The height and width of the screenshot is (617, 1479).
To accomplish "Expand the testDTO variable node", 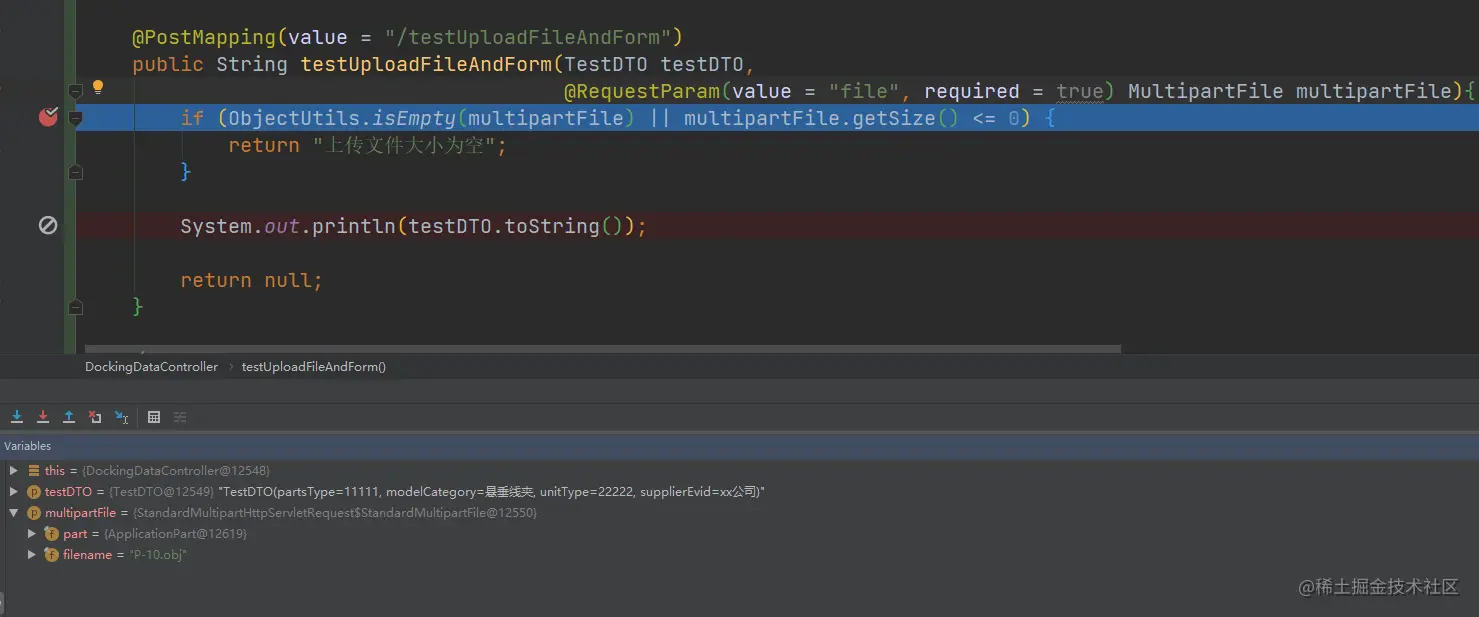I will [x=13, y=491].
